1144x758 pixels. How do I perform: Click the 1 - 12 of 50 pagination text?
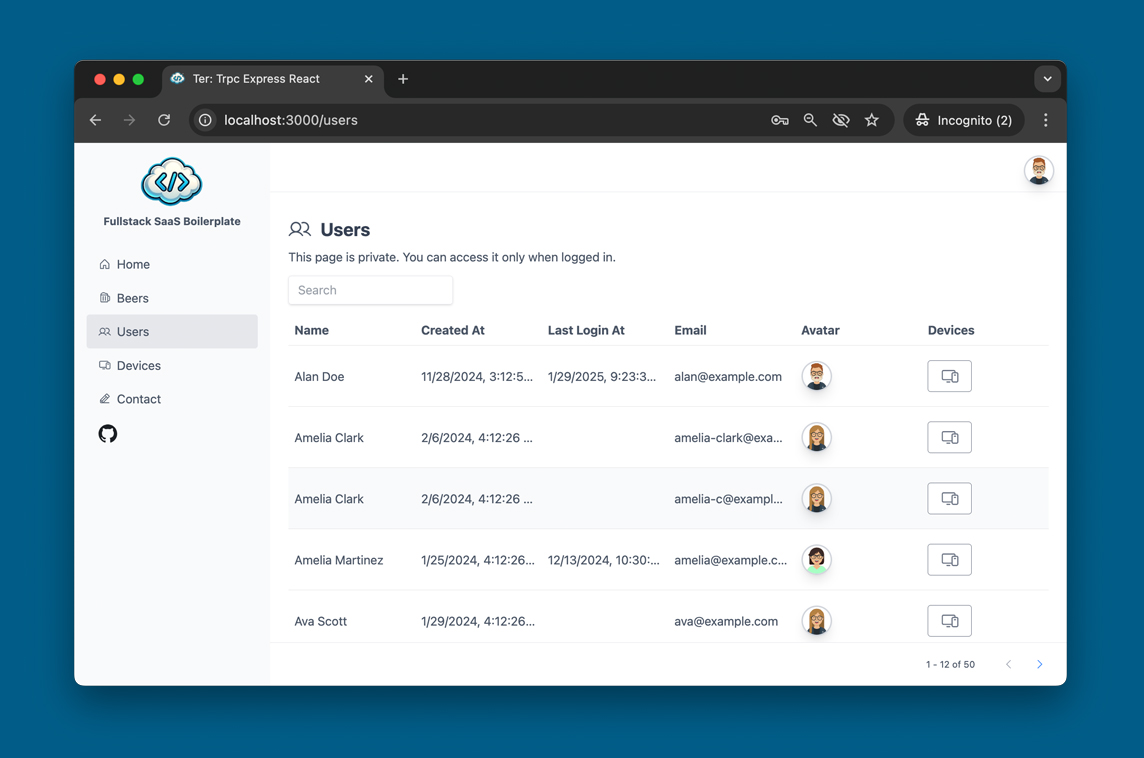[x=950, y=665]
